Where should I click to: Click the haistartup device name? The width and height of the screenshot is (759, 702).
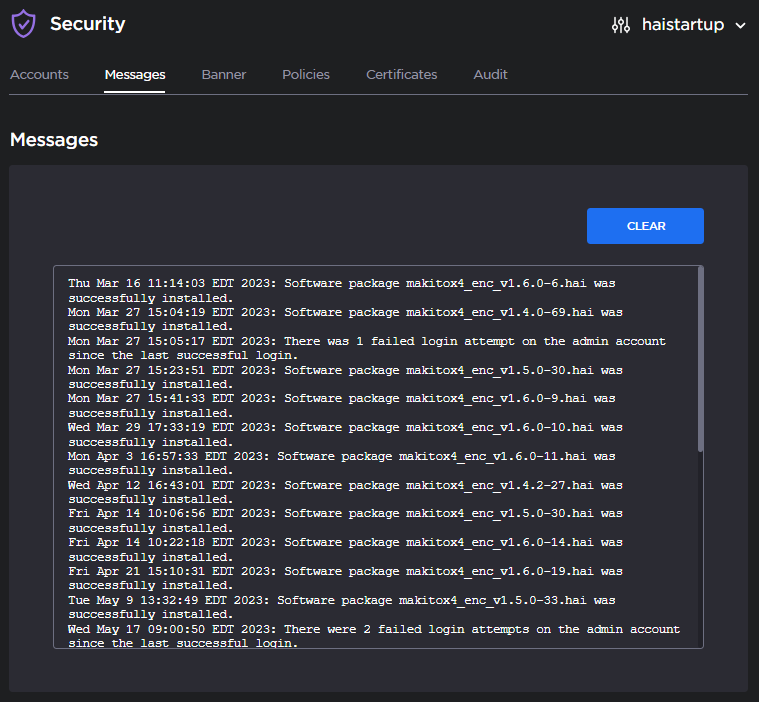click(682, 25)
